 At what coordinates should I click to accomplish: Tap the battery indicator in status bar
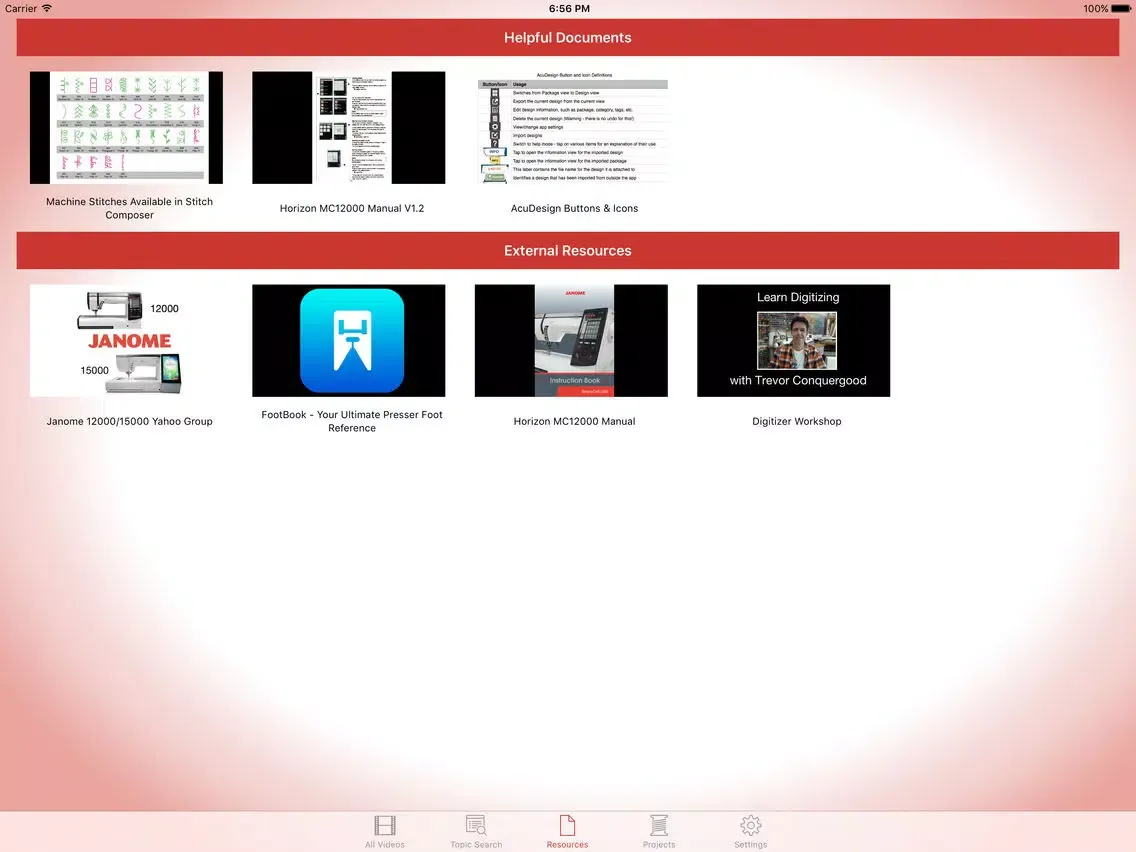coord(1122,9)
